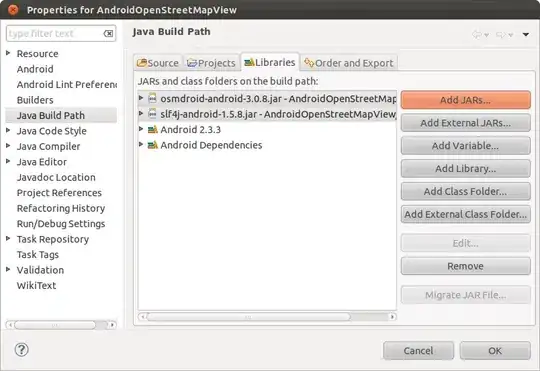Select the slf4j-android-1.5.8.jar row text
This screenshot has width=540, height=371.
278,114
